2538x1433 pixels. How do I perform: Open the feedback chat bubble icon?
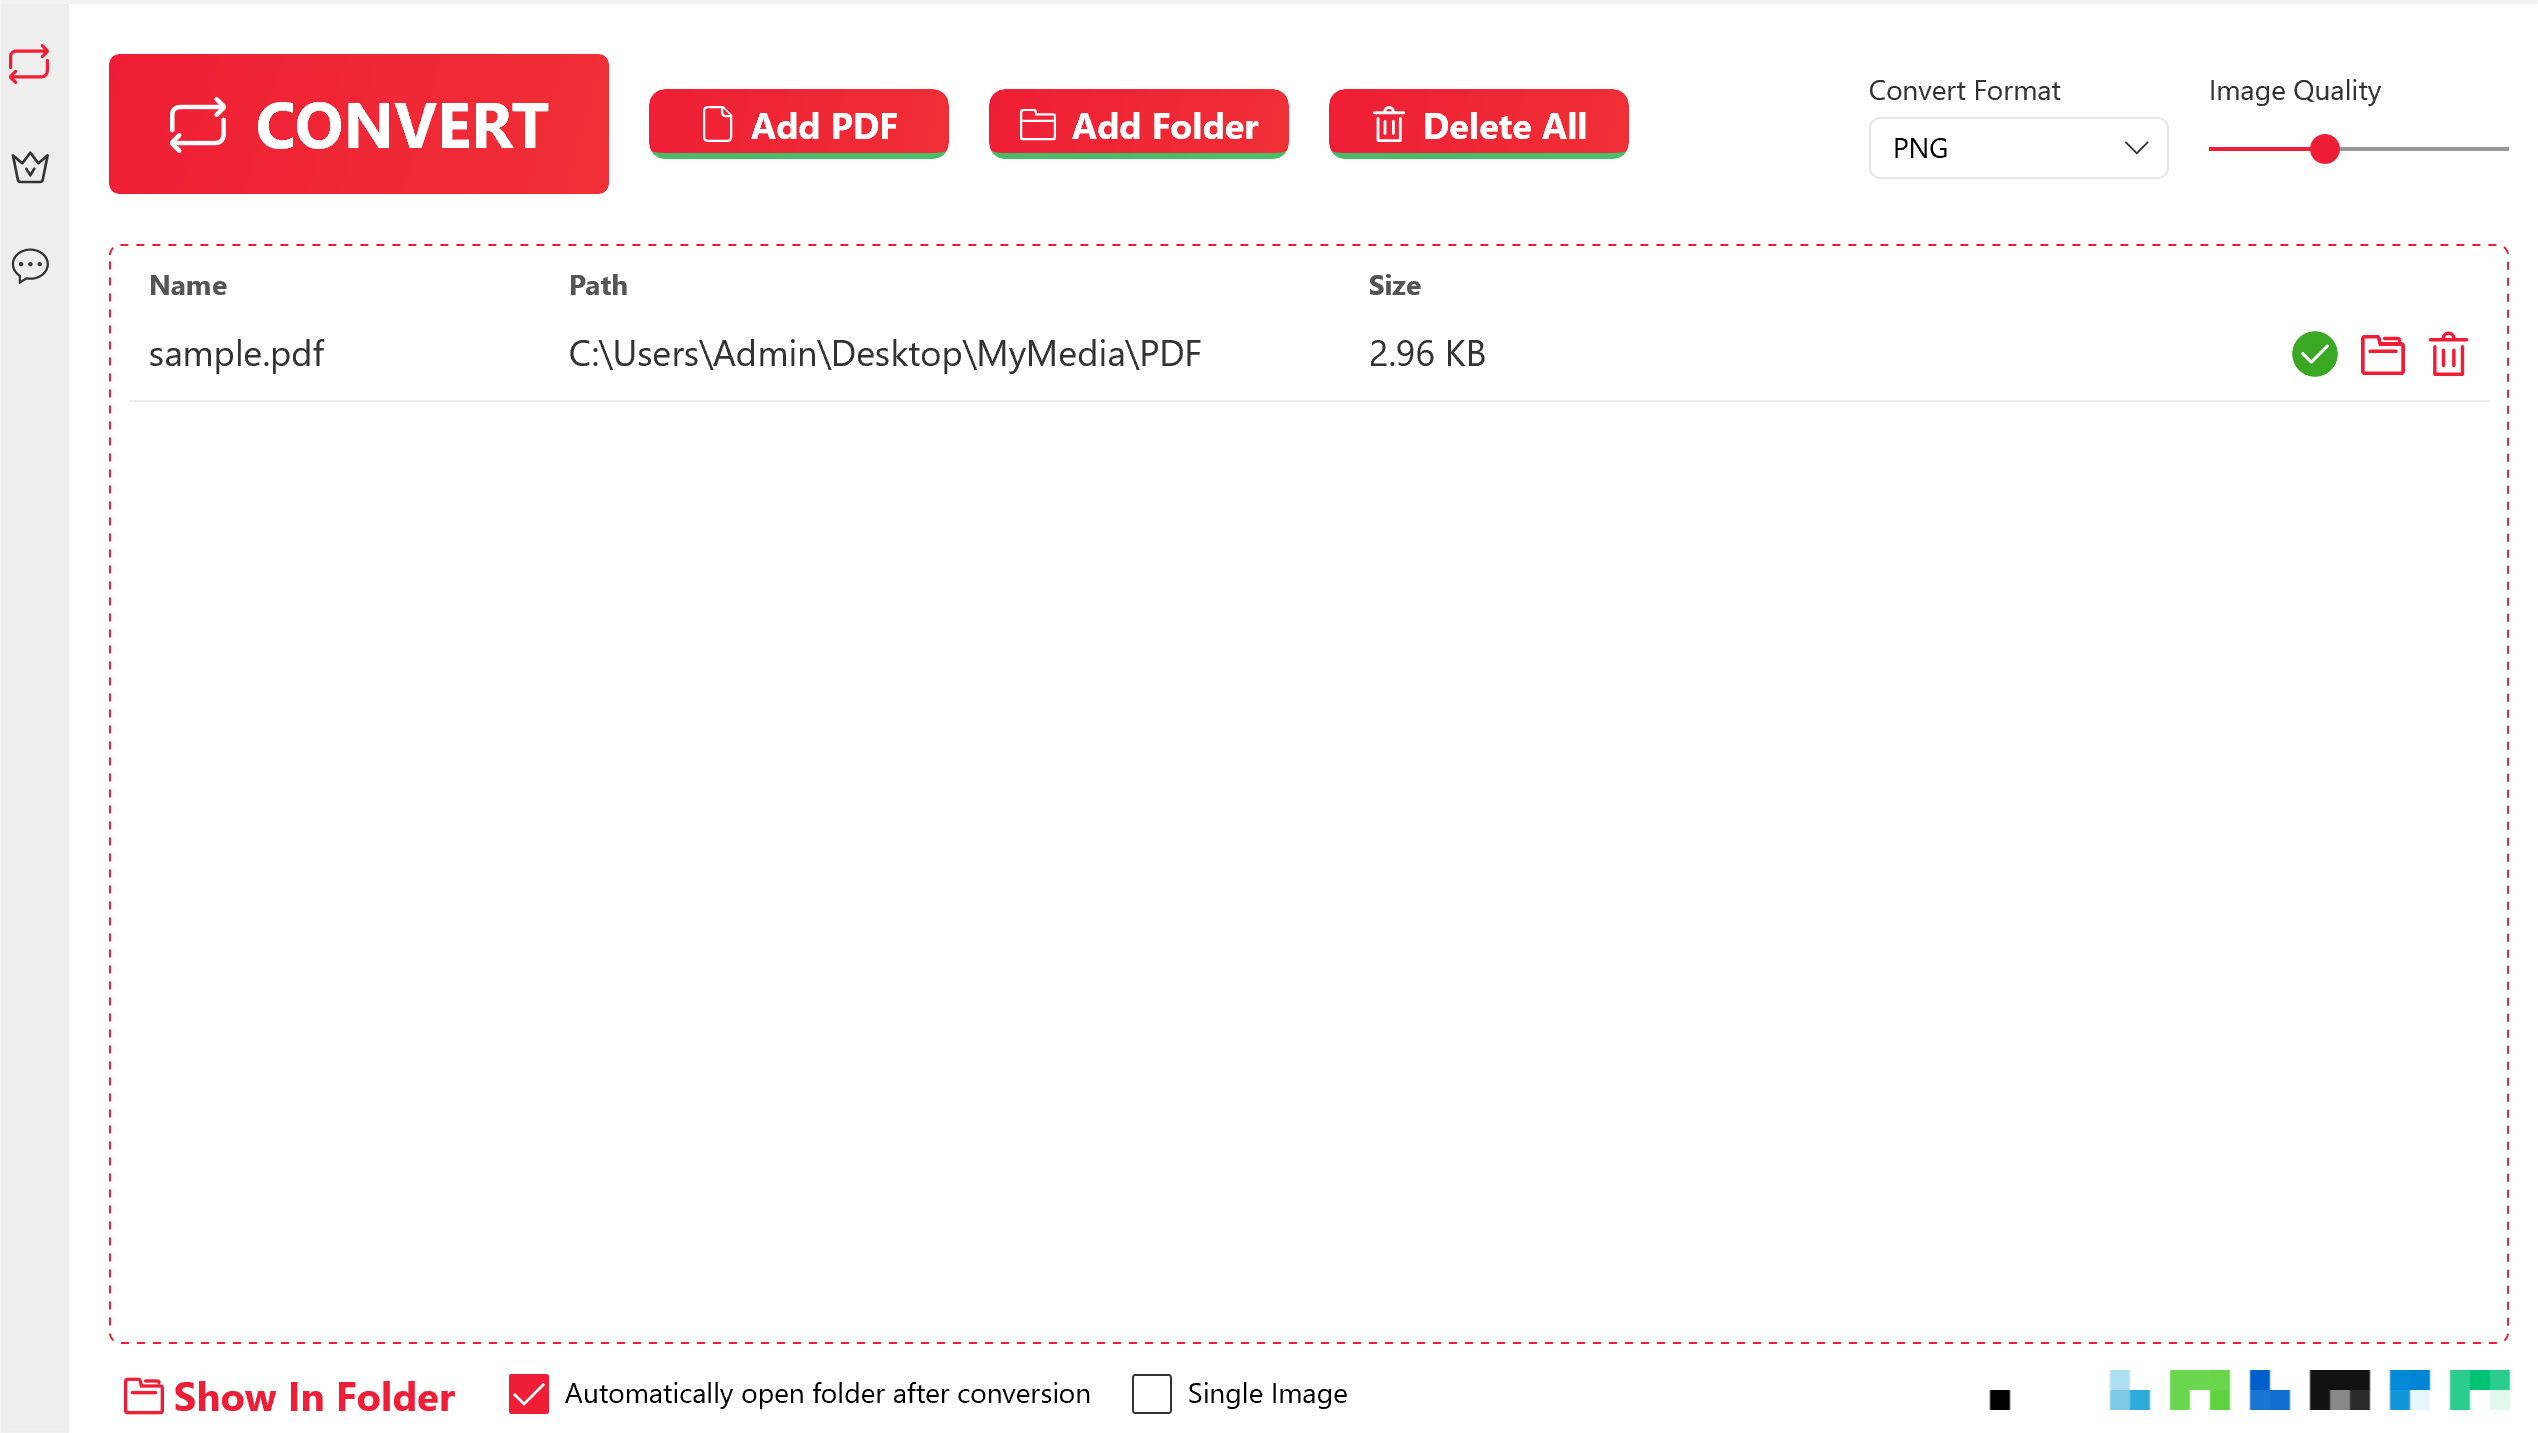[30, 265]
